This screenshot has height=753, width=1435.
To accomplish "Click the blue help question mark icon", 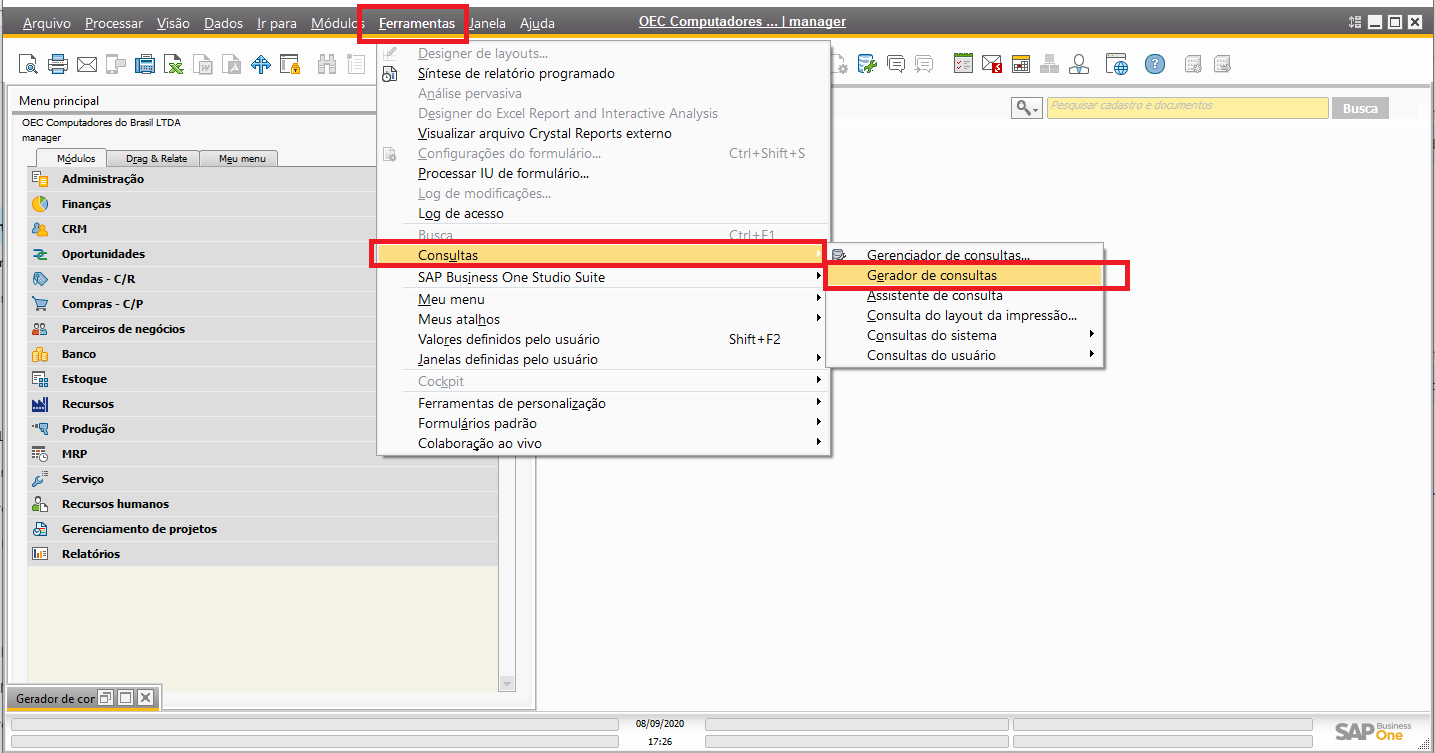I will point(1155,65).
